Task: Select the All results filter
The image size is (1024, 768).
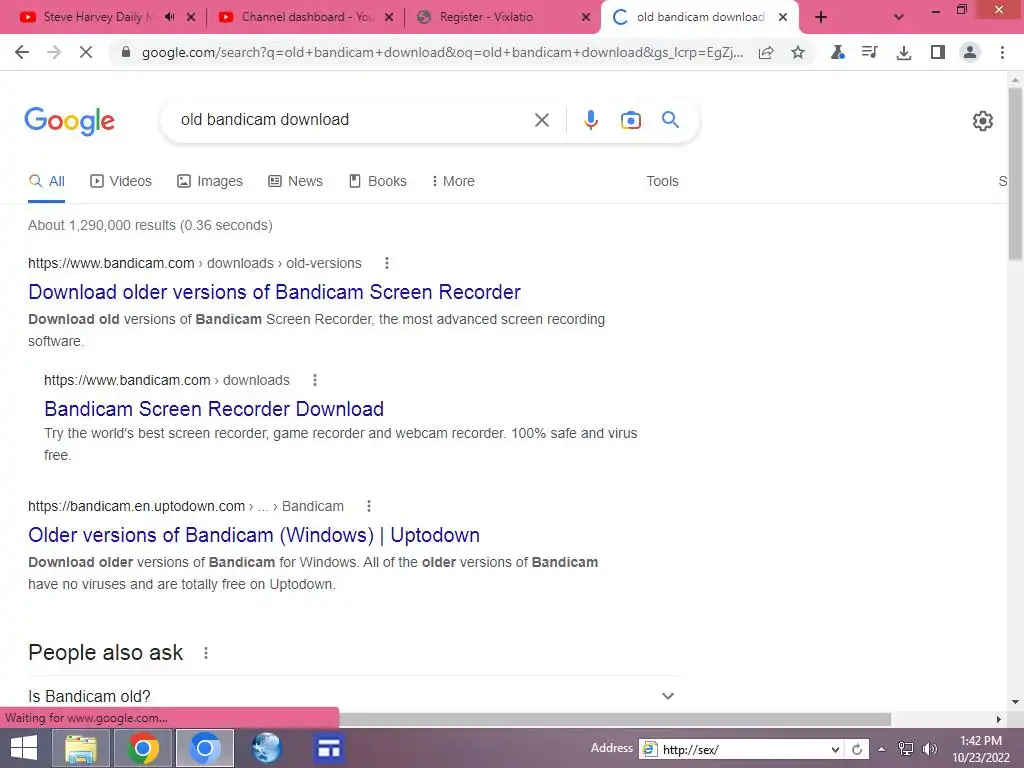Action: click(x=46, y=181)
